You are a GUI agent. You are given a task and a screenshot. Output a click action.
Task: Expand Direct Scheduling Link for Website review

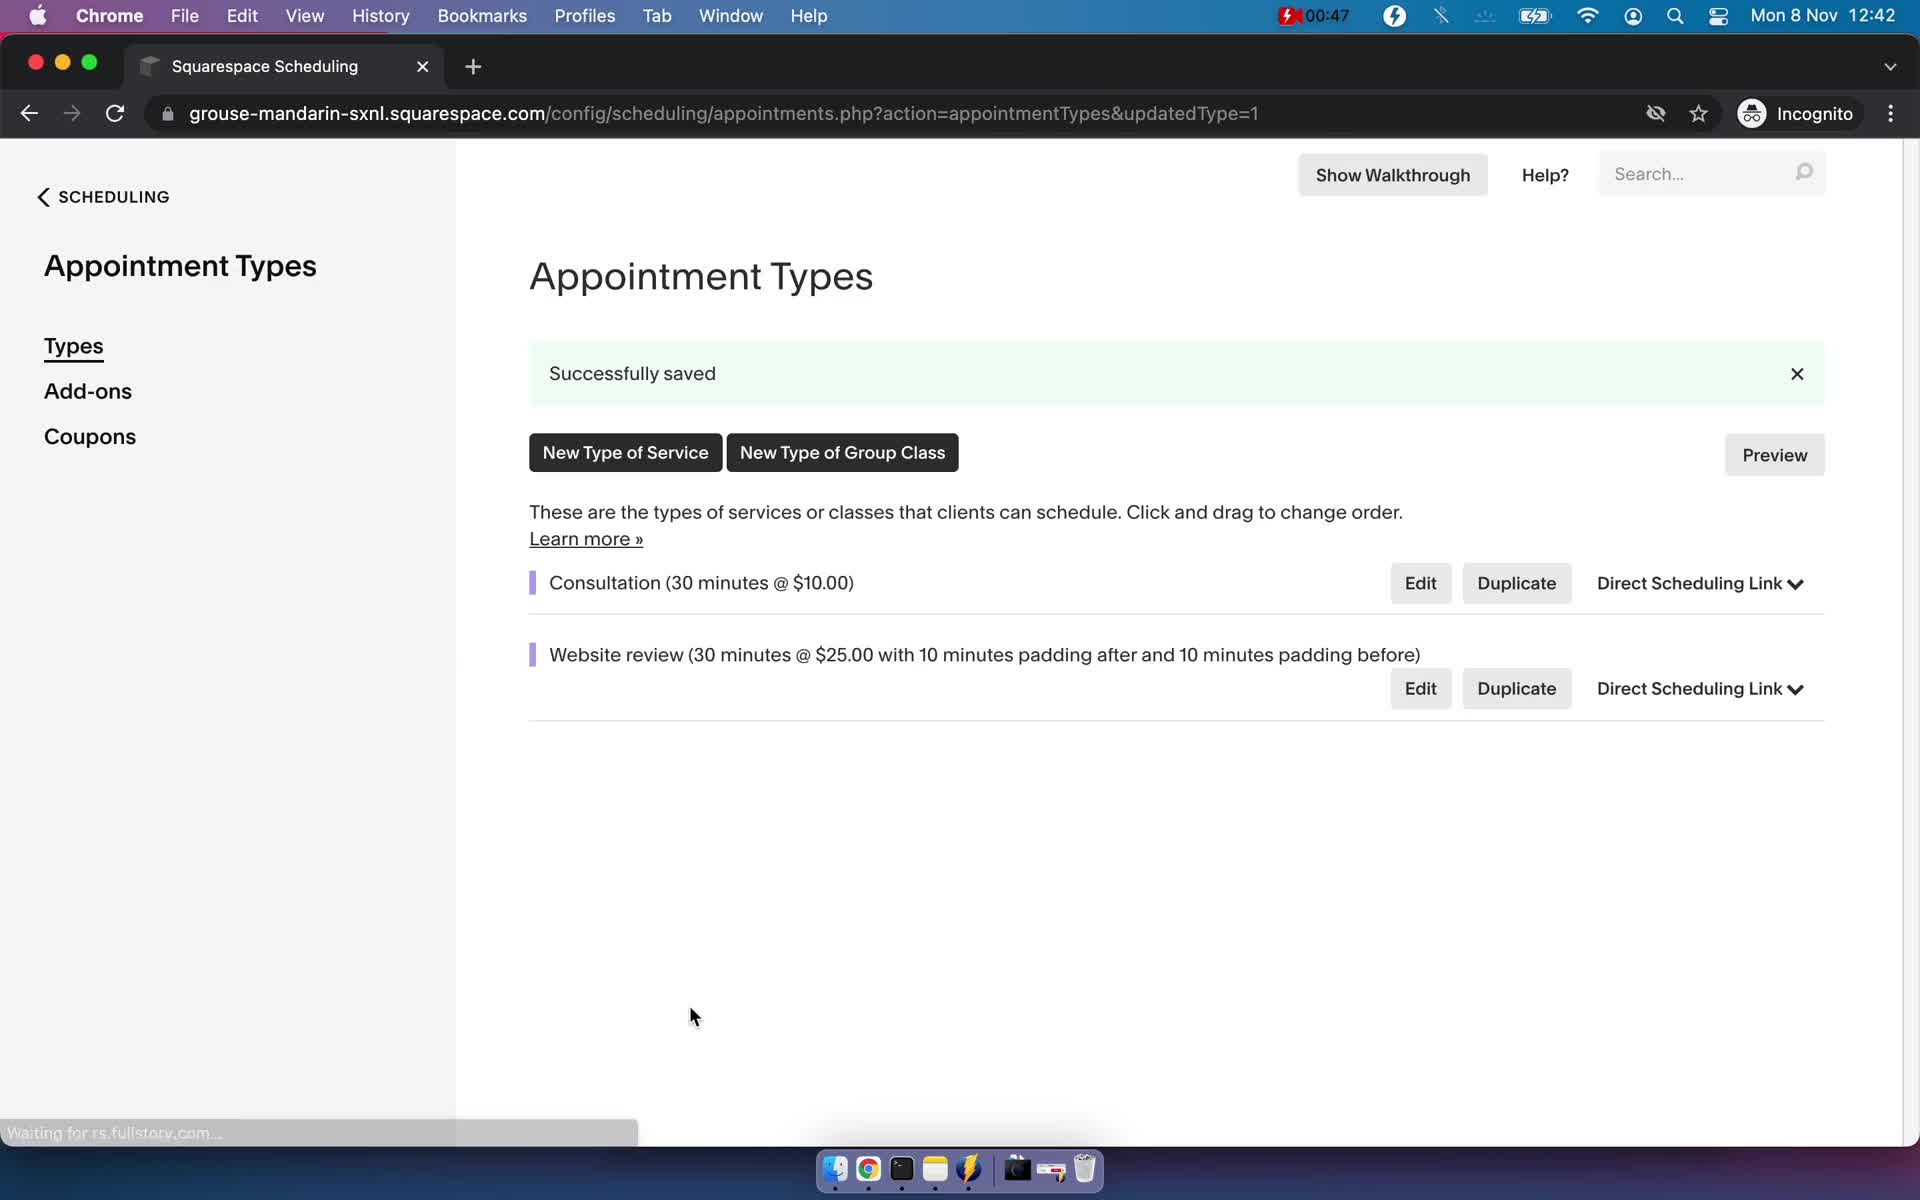click(1700, 689)
